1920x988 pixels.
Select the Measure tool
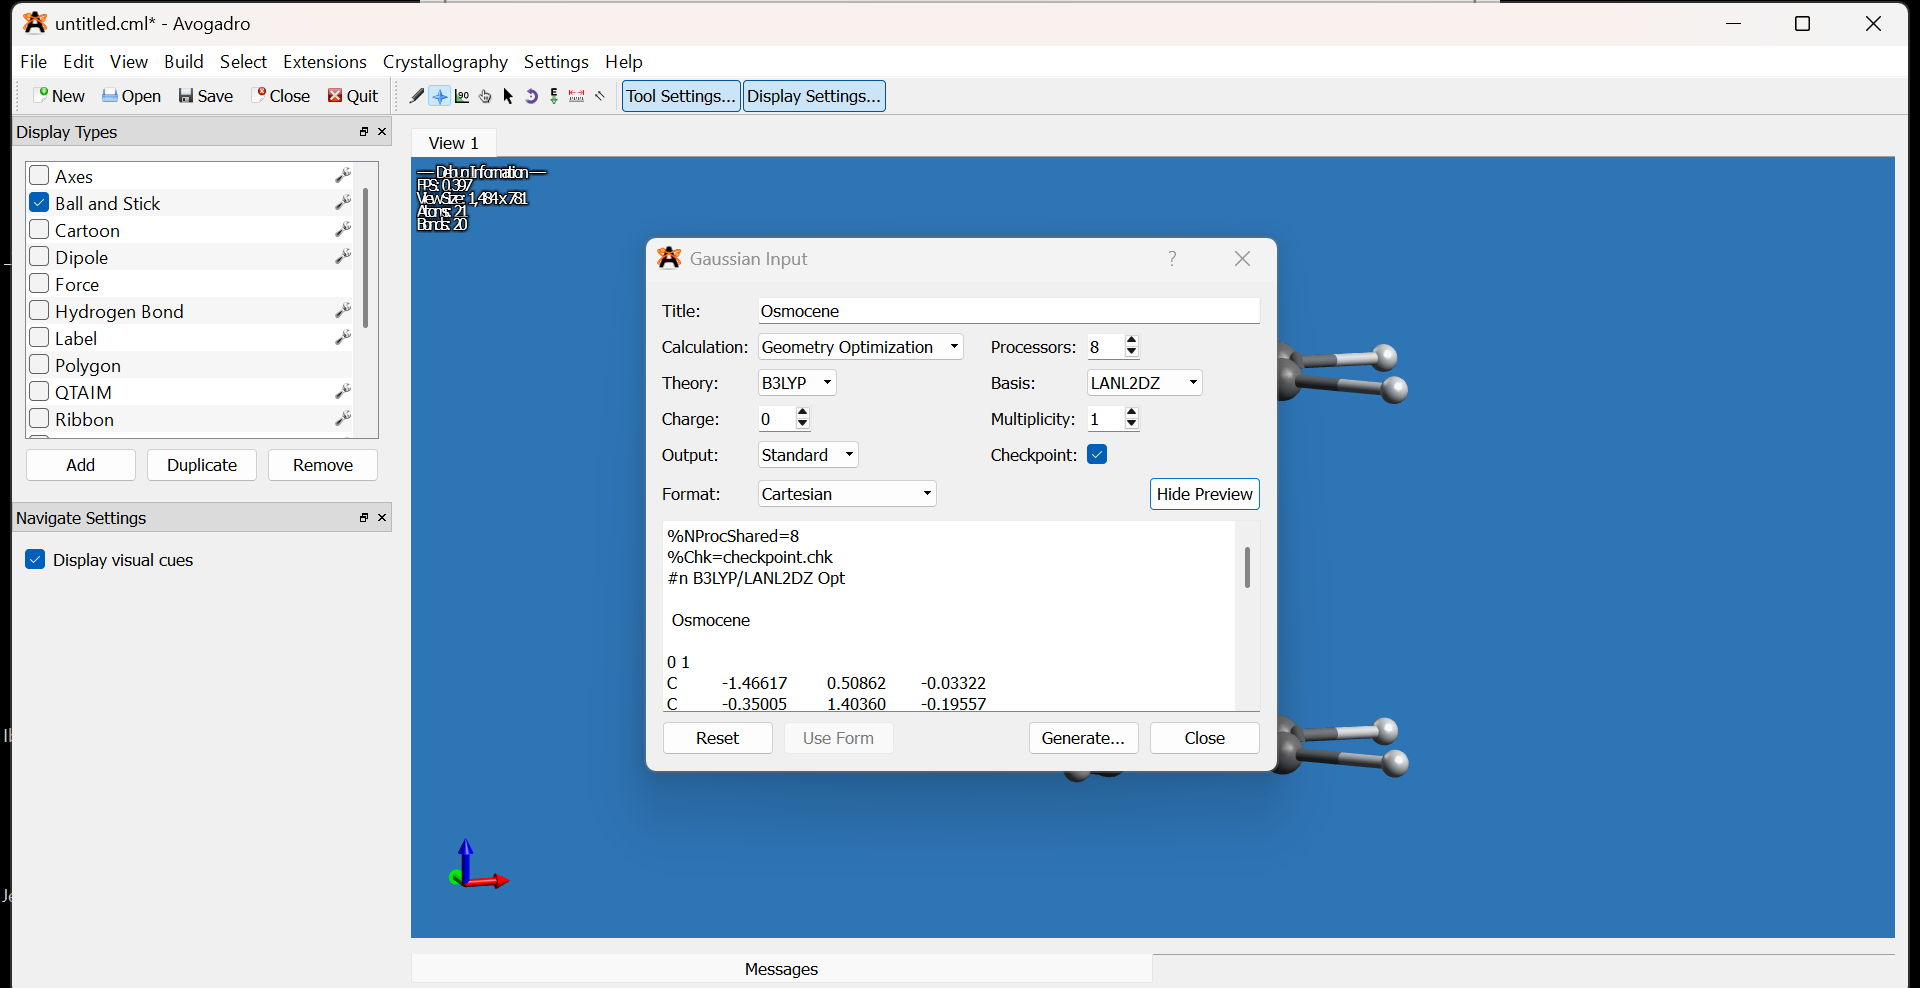point(577,96)
